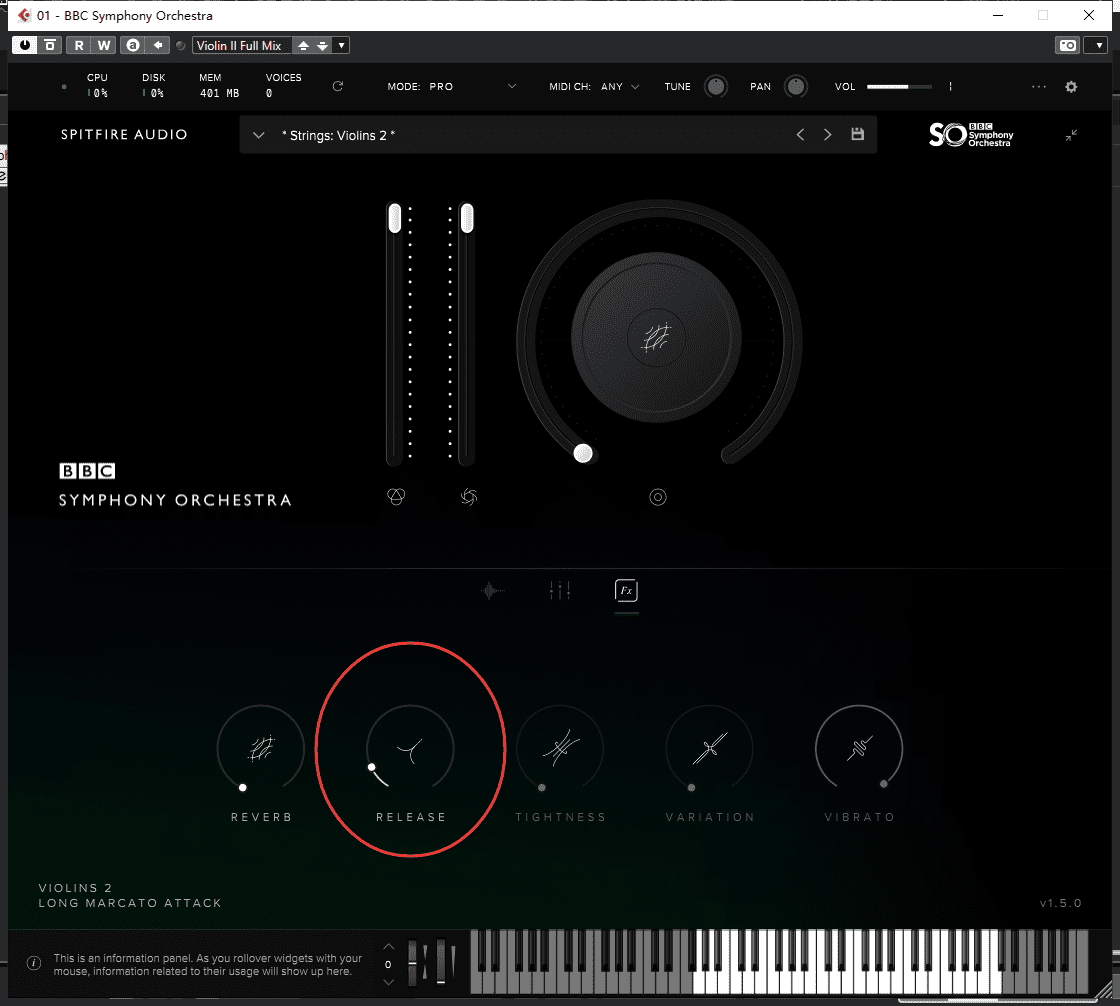Open the settings gear in plugin header

point(1071,87)
